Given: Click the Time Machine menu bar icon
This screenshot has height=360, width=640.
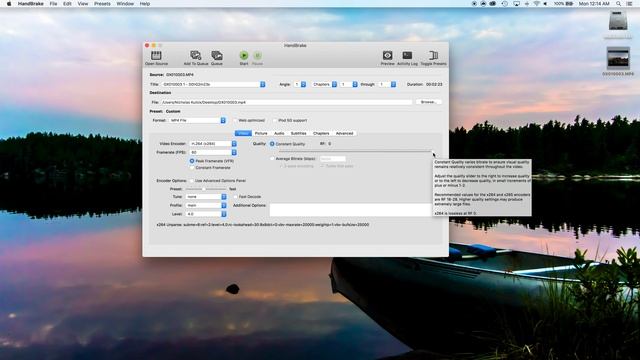Looking at the screenshot, I should [505, 4].
